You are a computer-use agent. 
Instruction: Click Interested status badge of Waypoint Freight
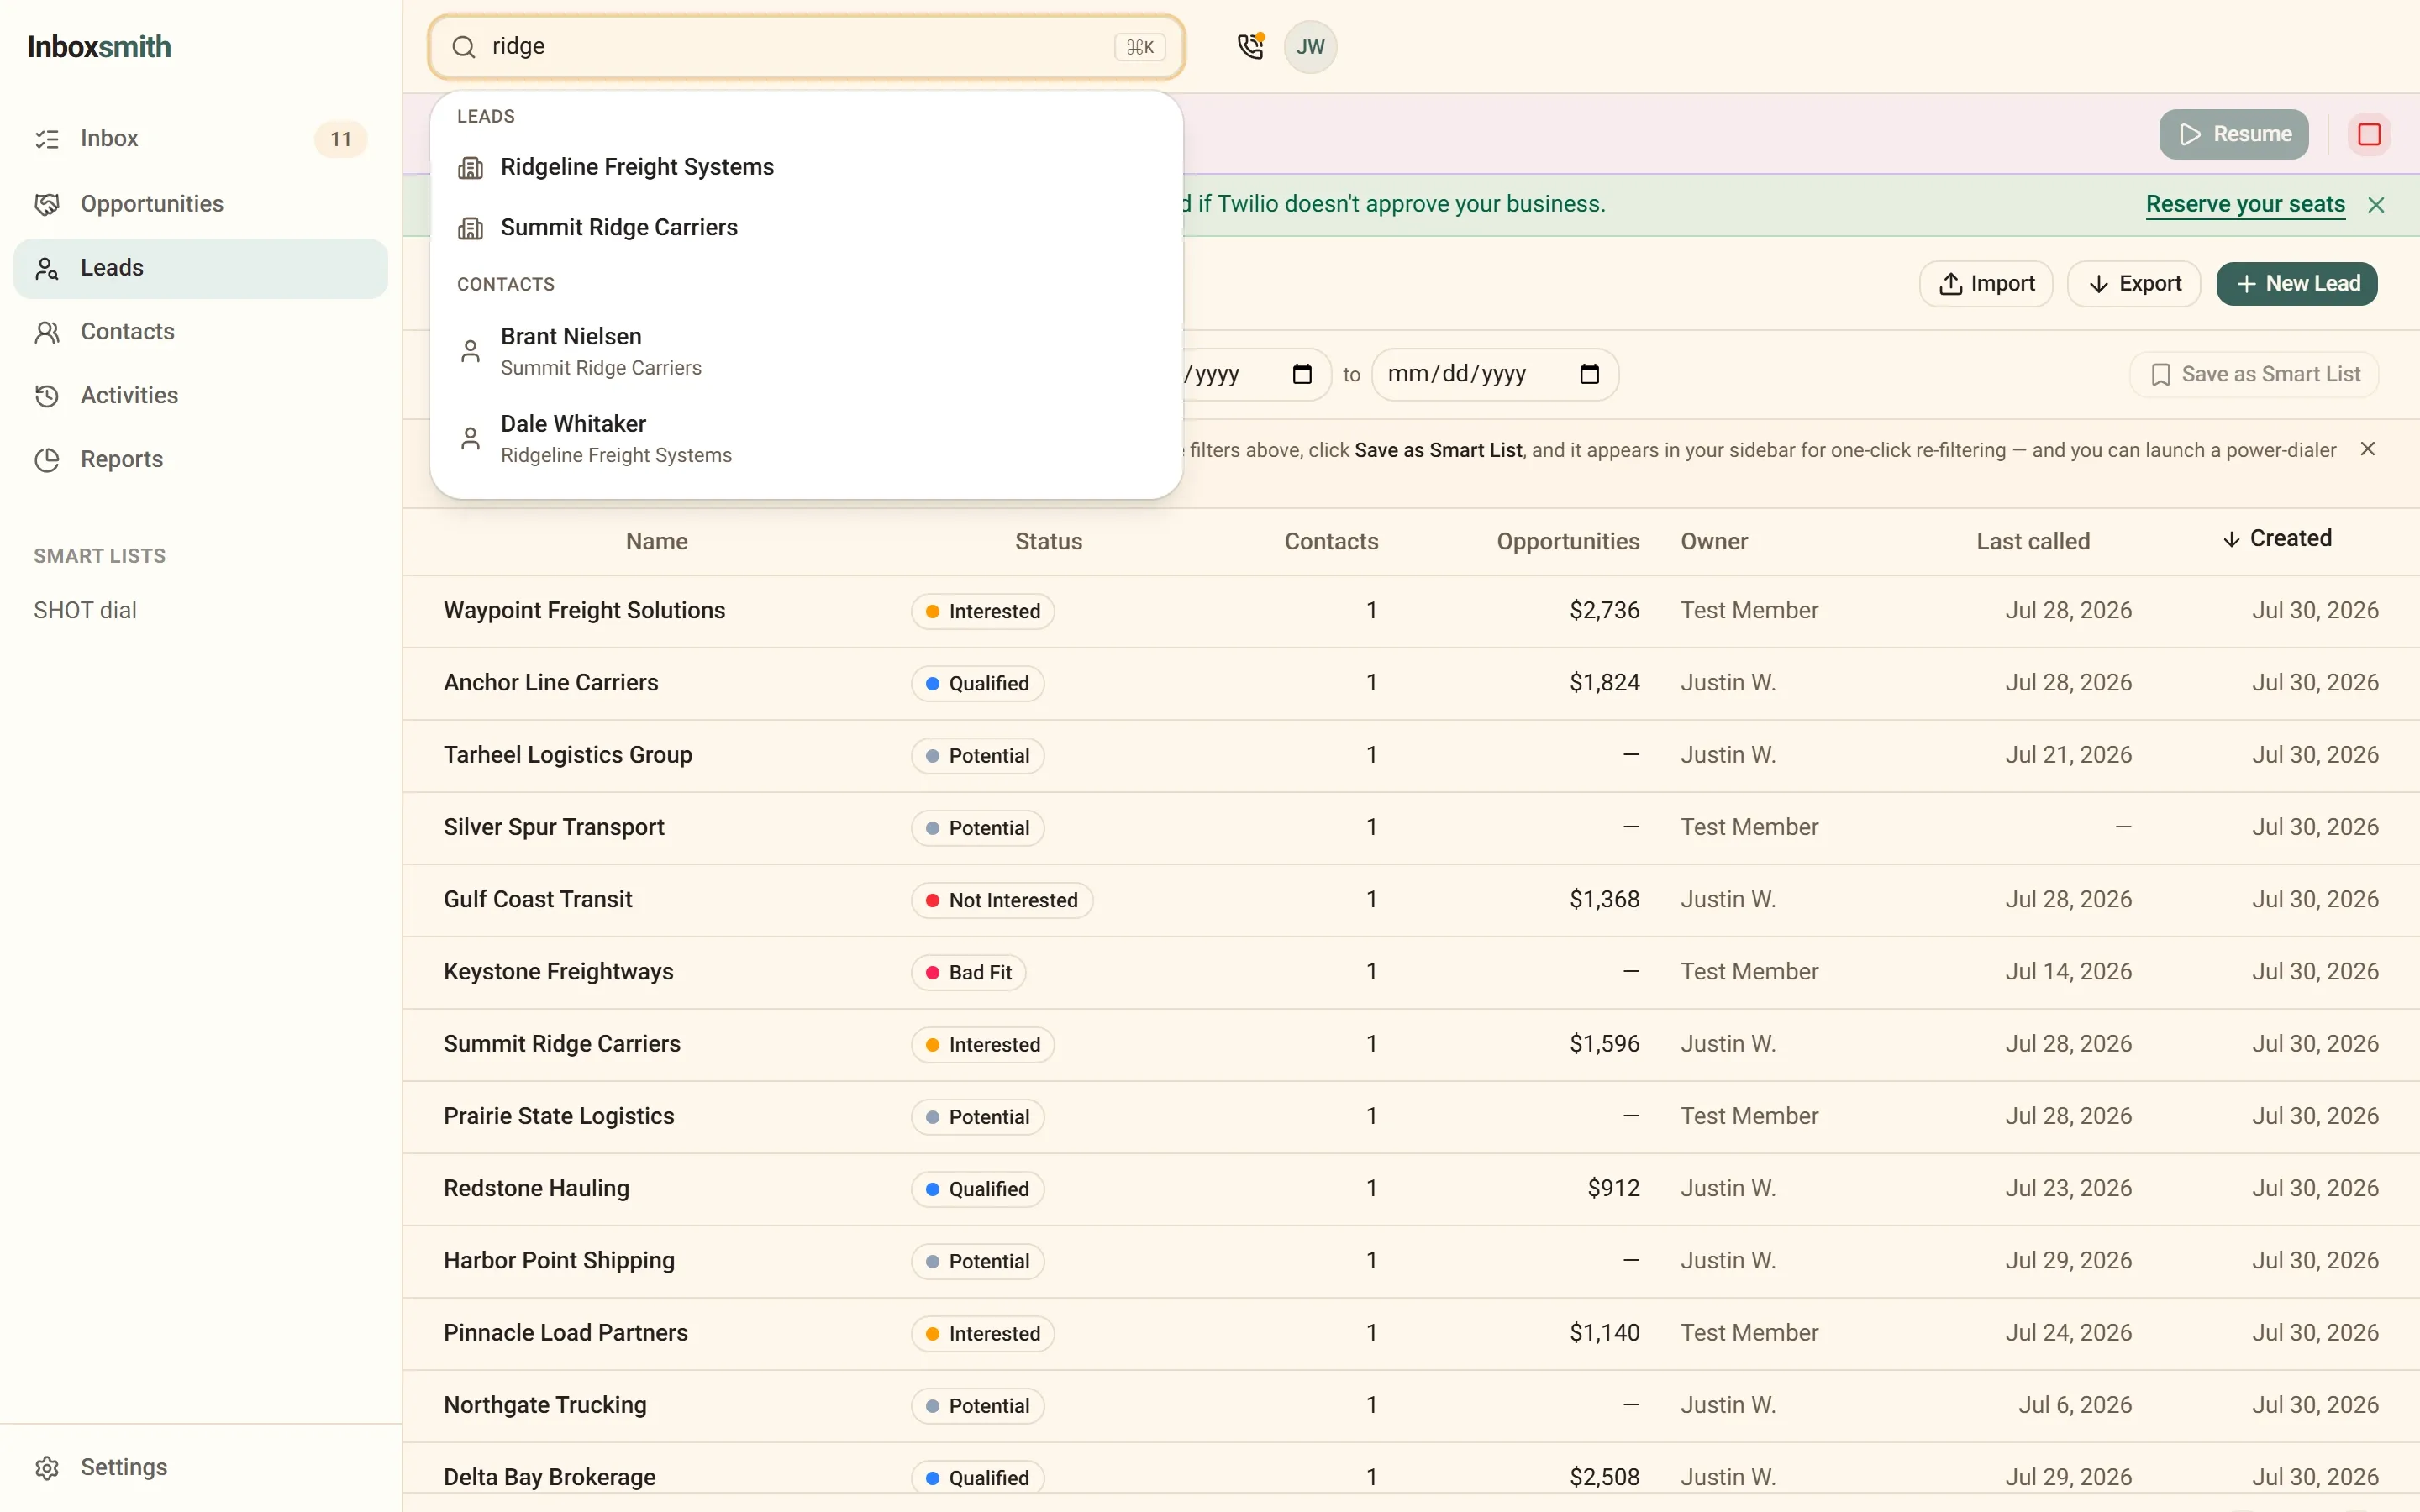pos(982,611)
